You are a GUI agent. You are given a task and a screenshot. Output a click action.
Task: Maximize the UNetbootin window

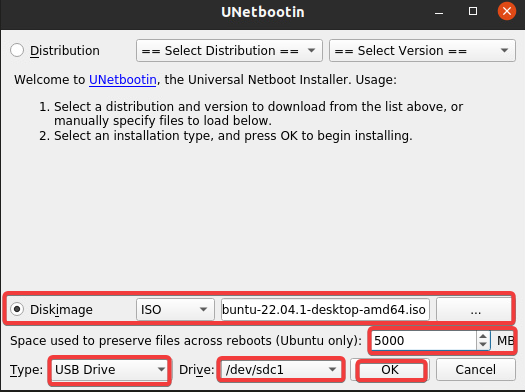click(473, 11)
